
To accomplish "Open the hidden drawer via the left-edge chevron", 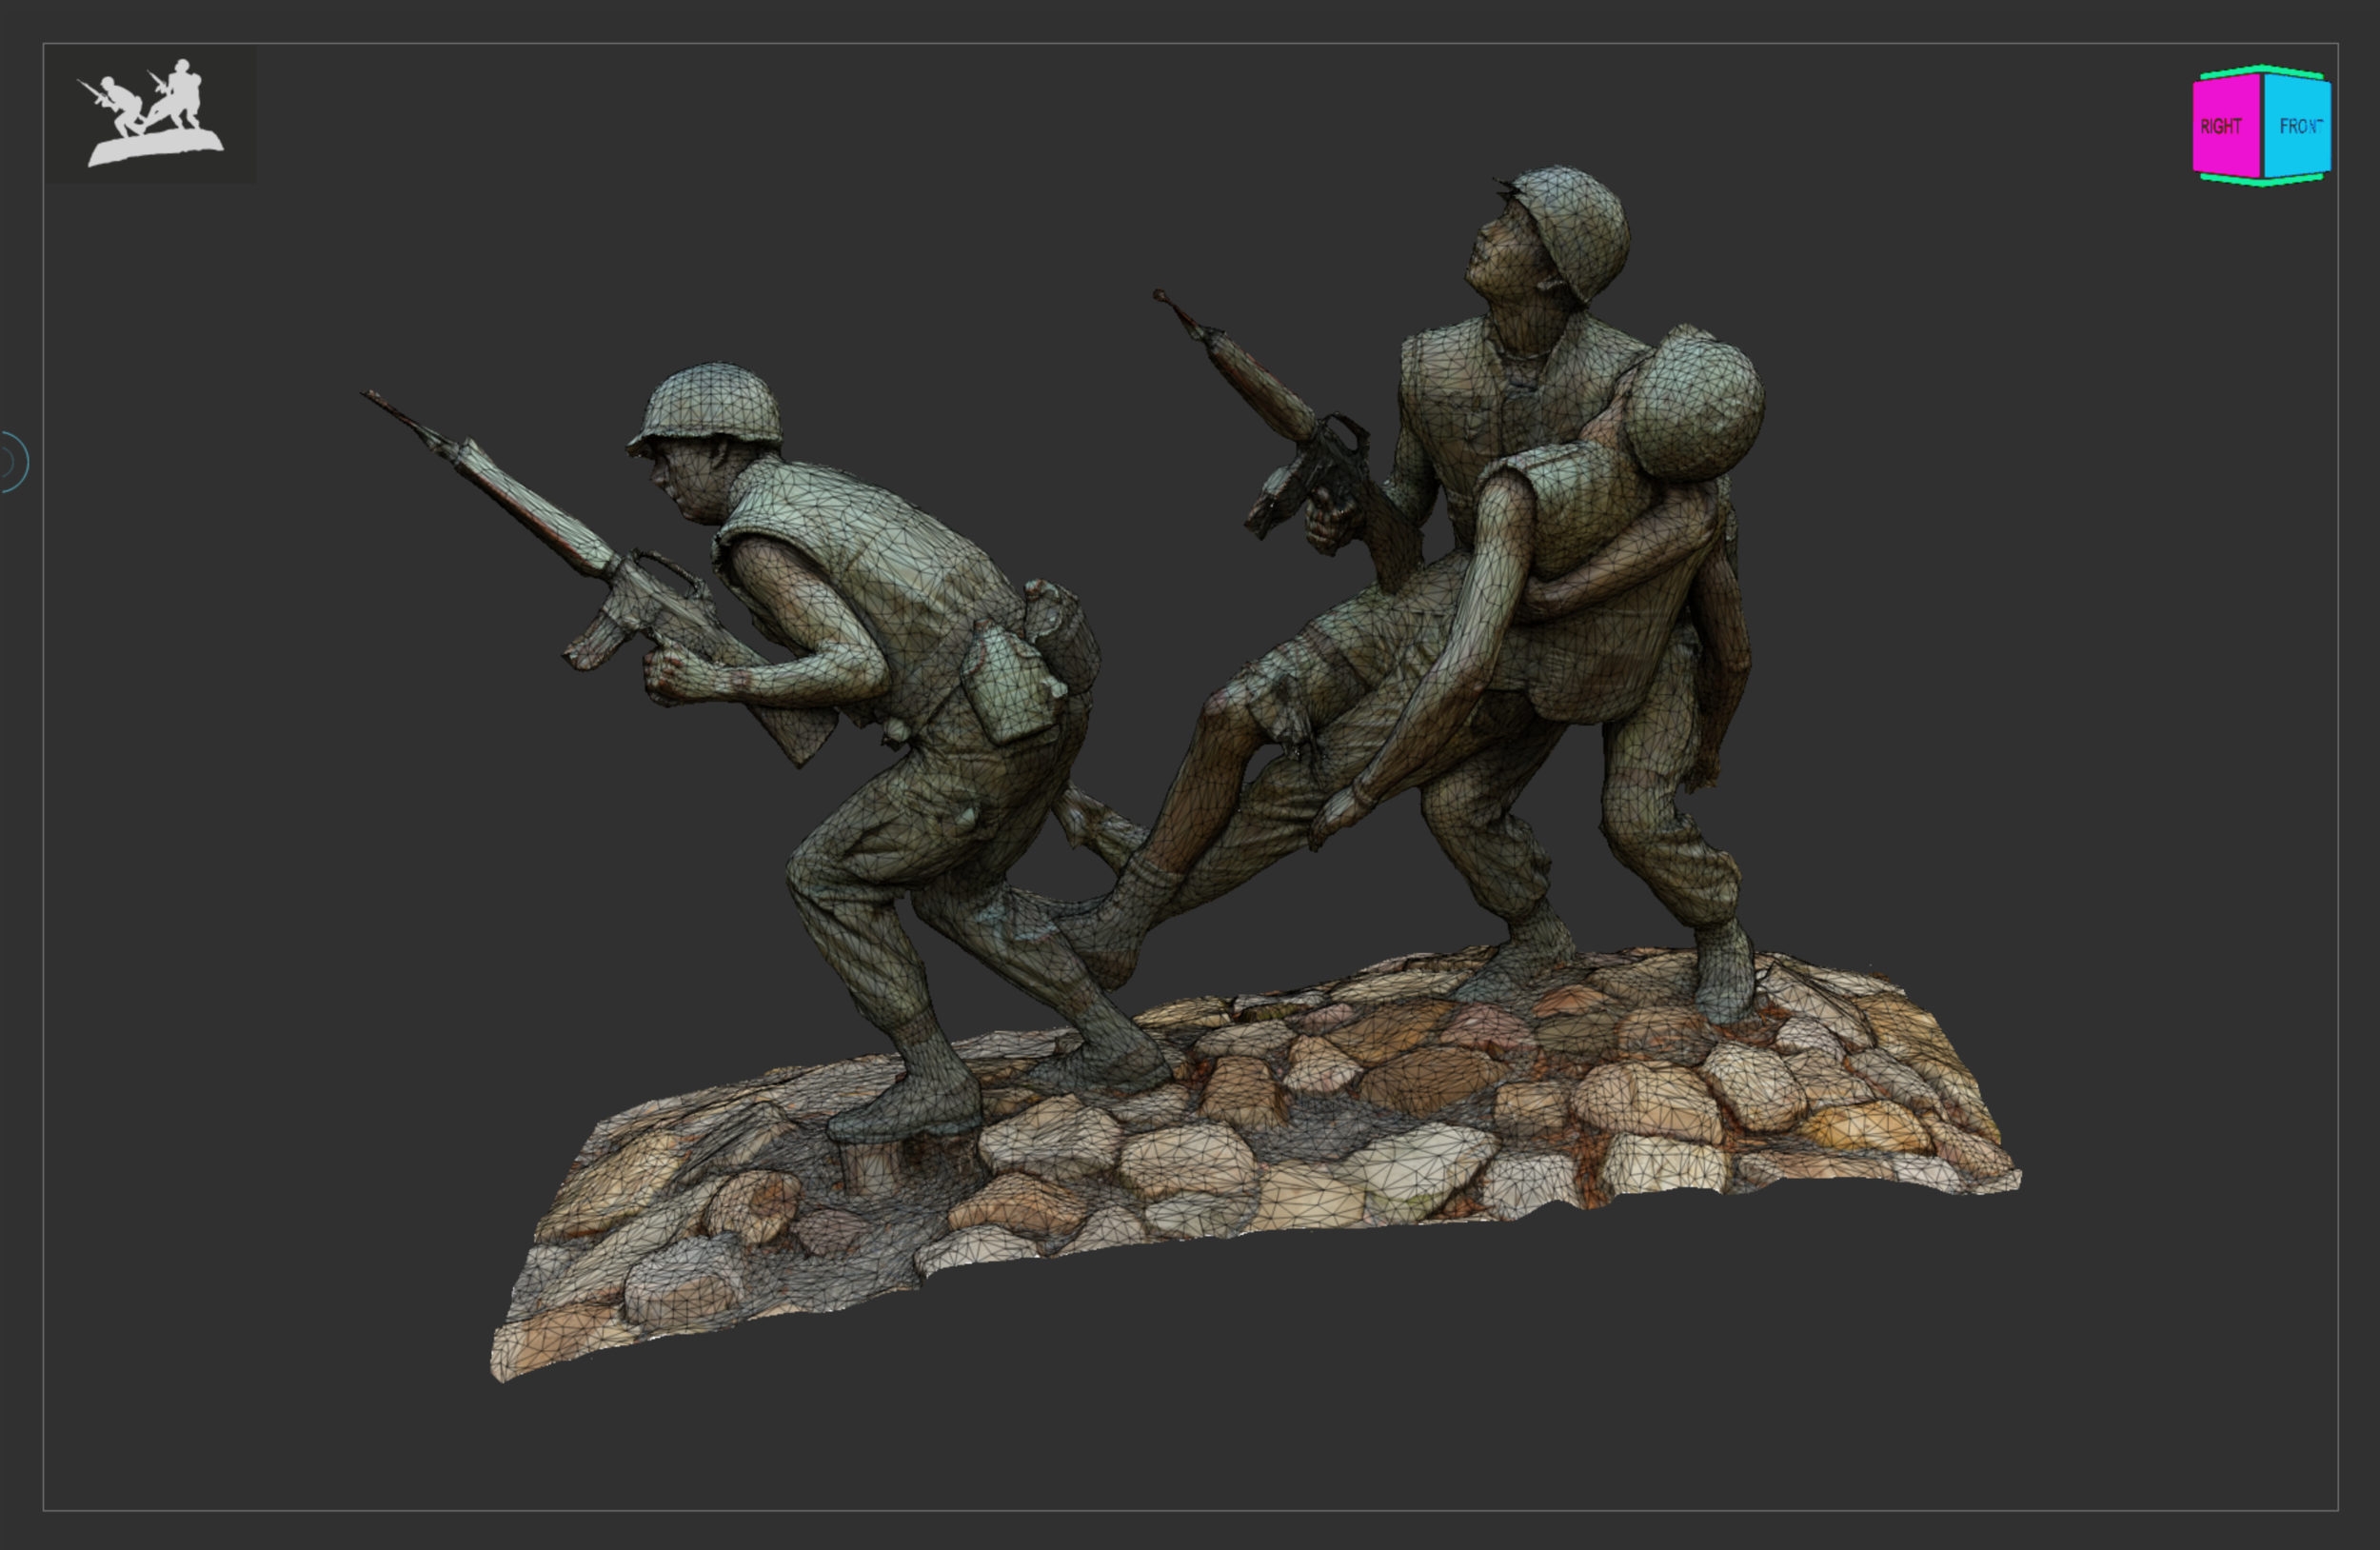I will 14,462.
